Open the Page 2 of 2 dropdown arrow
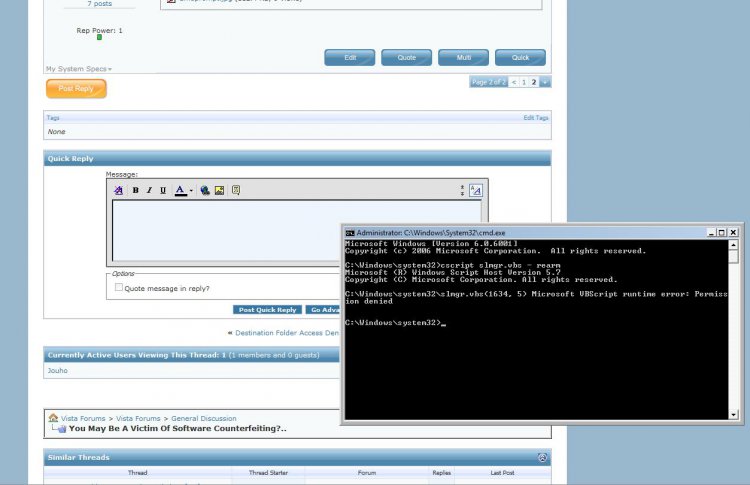Viewport: 750px width, 485px height. (545, 82)
